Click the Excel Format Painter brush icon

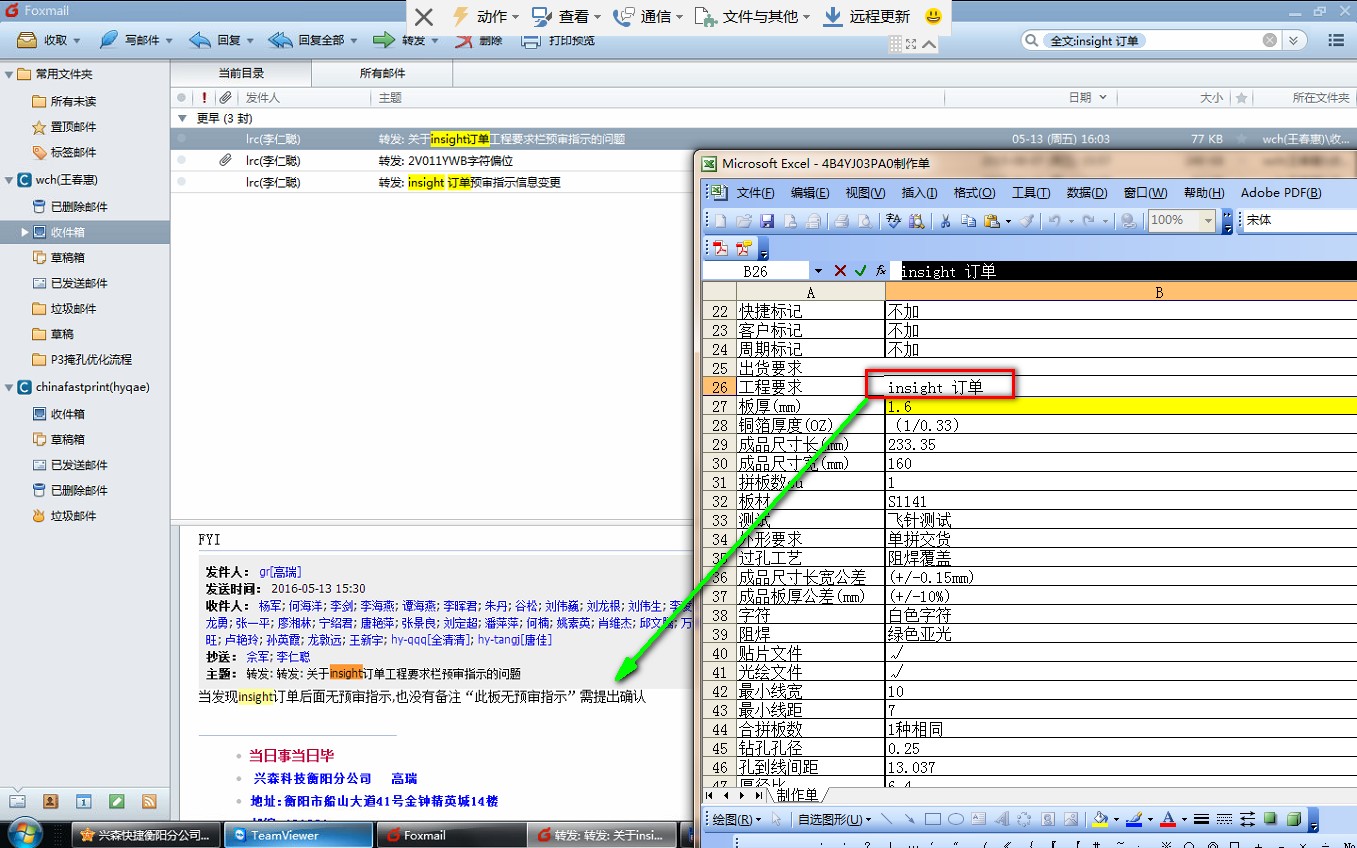click(1026, 221)
